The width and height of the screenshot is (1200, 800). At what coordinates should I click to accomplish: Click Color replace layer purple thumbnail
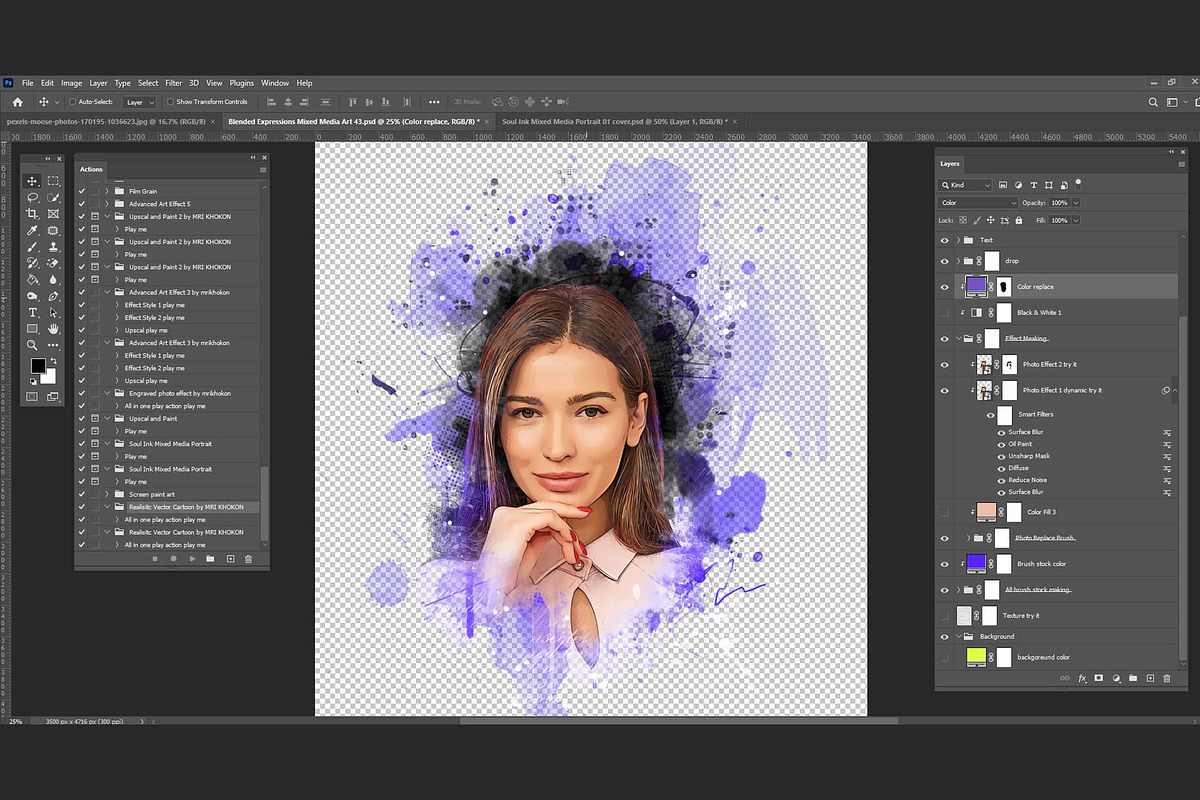[976, 286]
